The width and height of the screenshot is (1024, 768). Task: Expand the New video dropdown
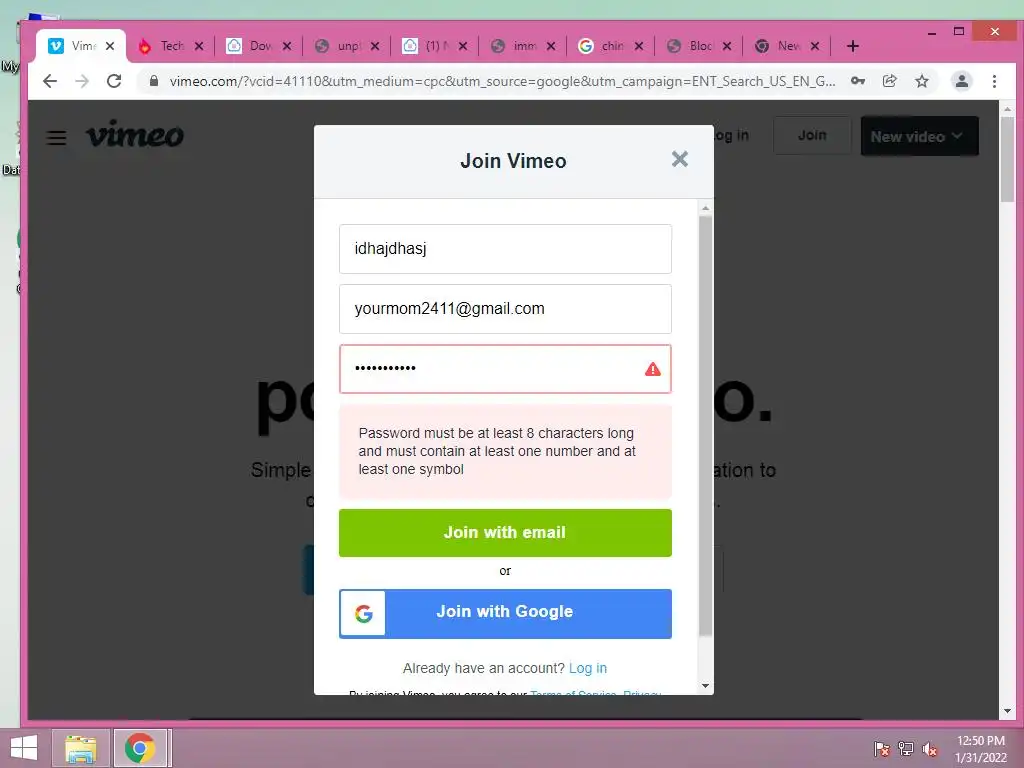click(920, 136)
